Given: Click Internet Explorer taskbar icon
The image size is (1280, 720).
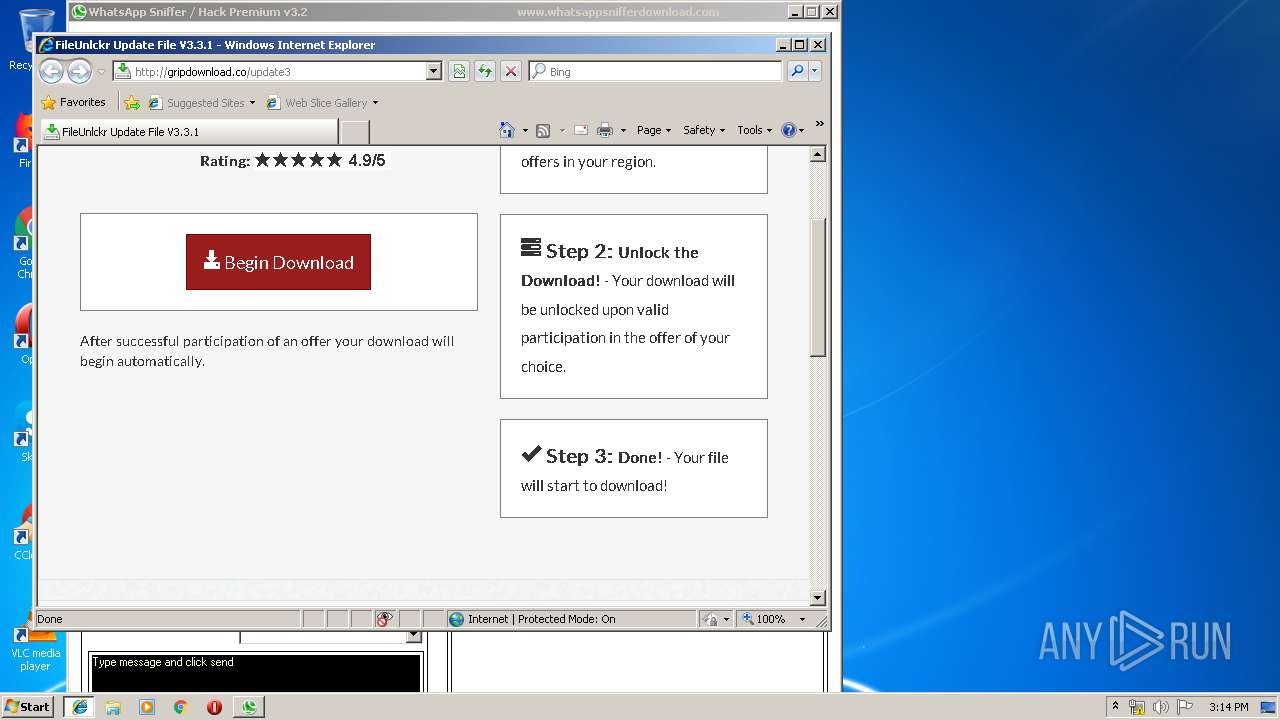Looking at the screenshot, I should tap(80, 706).
